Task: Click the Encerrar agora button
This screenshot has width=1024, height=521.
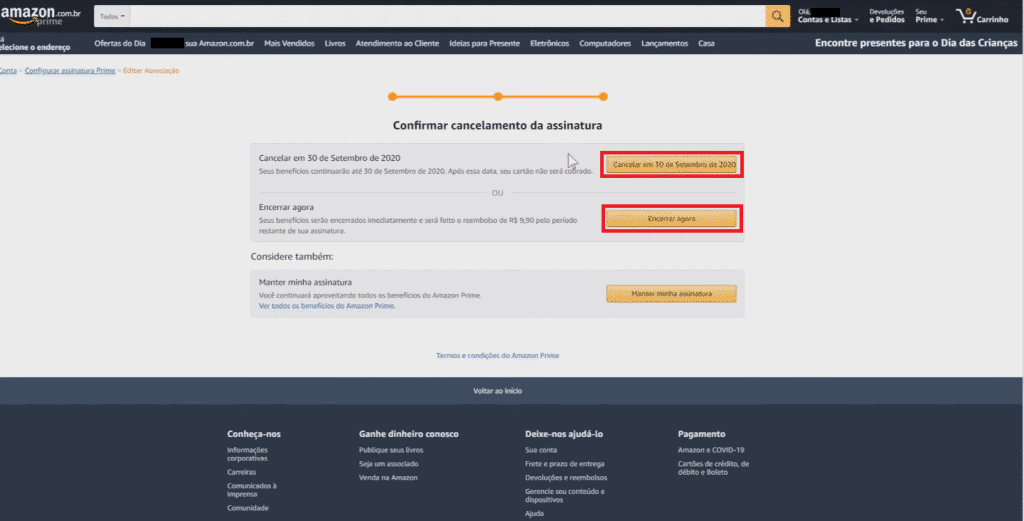Action: [x=671, y=219]
